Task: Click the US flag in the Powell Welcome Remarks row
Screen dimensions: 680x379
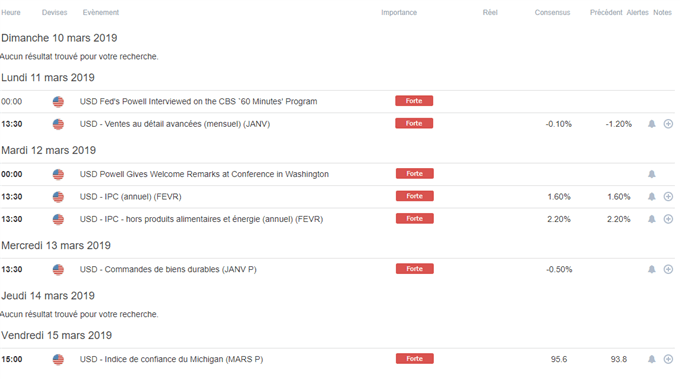Action: click(58, 174)
